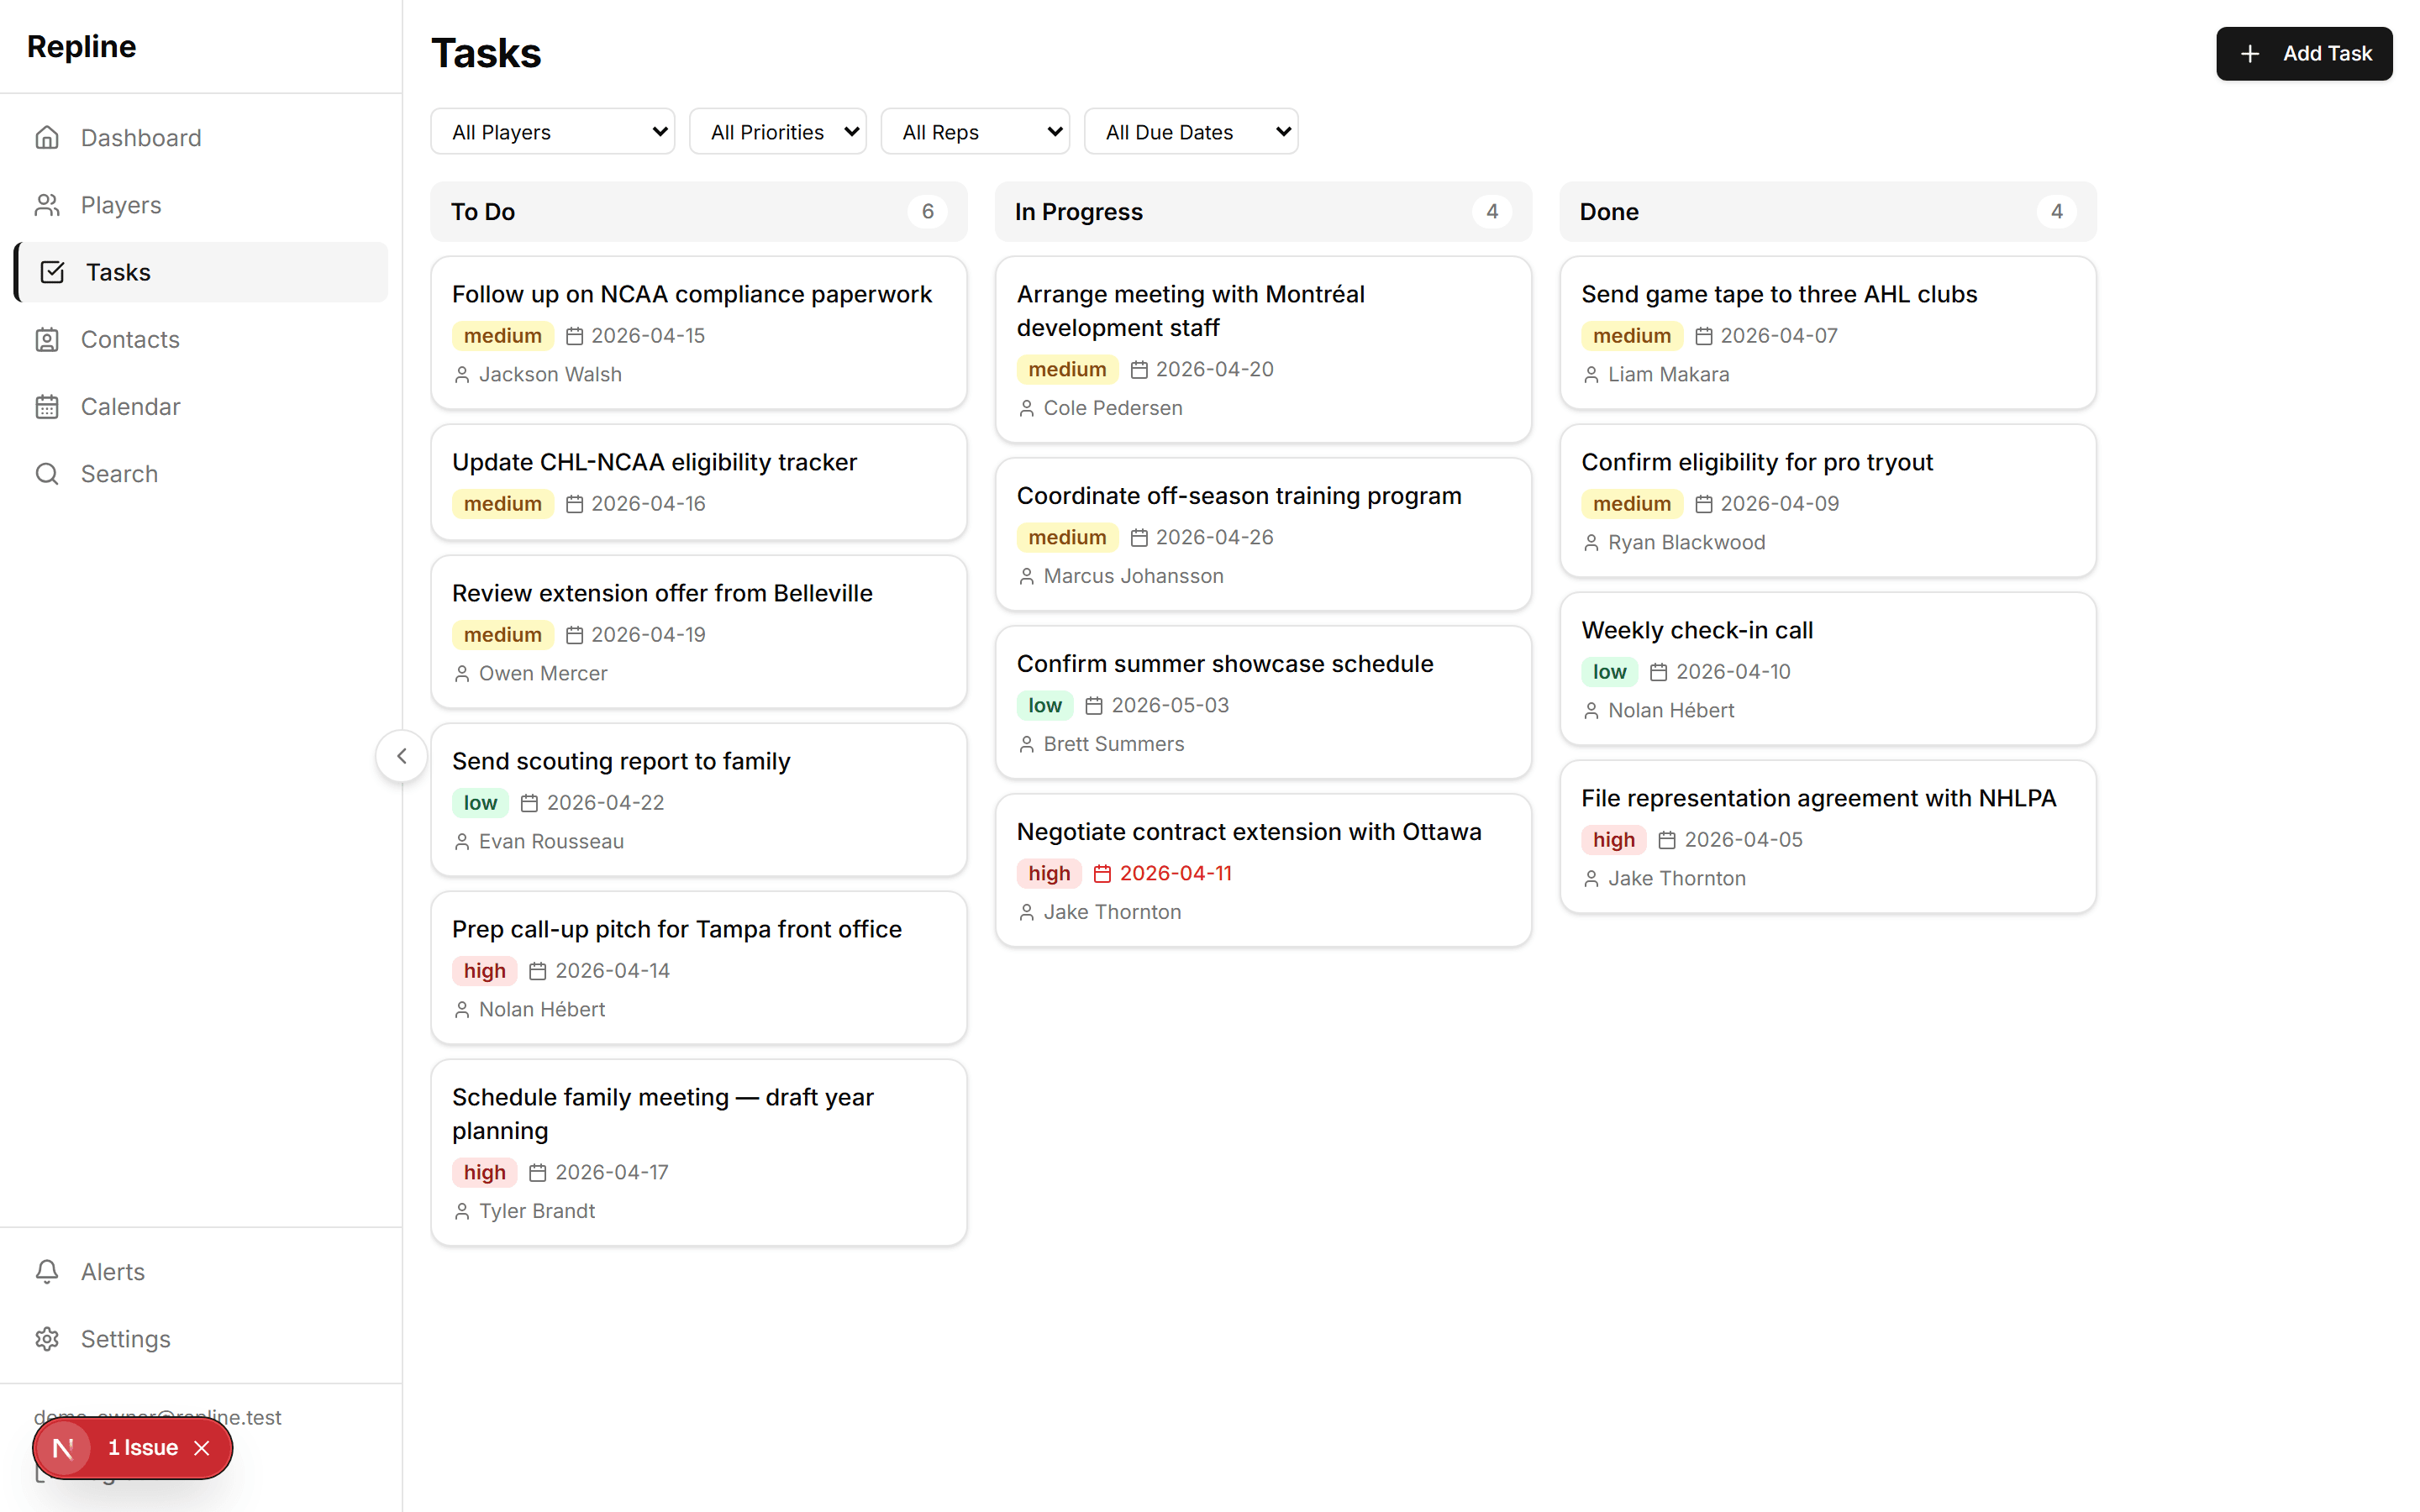This screenshot has height=1512, width=2420.
Task: Click the Search magnifier icon
Action: (x=48, y=473)
